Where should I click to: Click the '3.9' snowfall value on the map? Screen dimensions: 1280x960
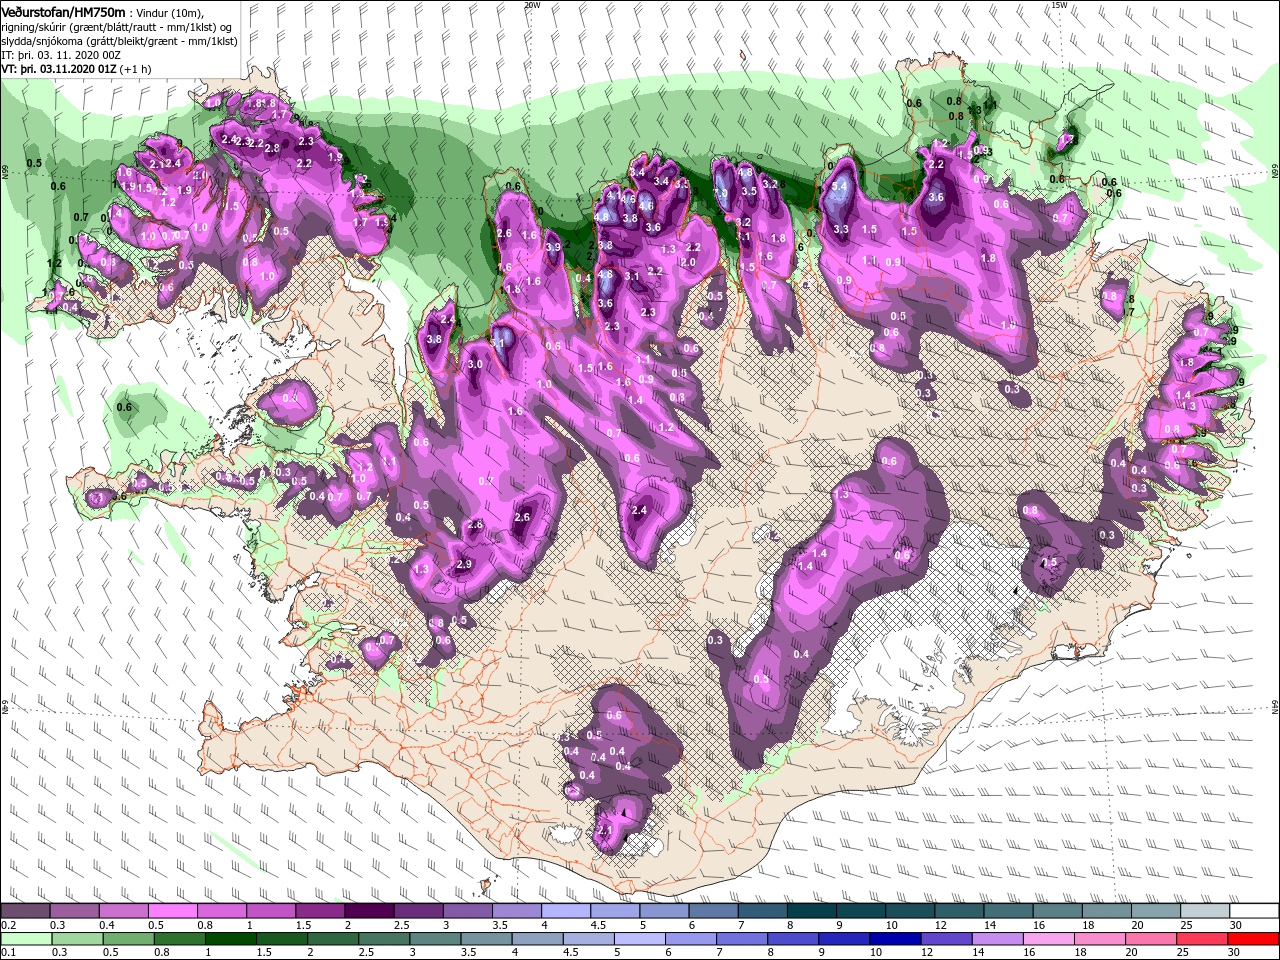point(554,247)
